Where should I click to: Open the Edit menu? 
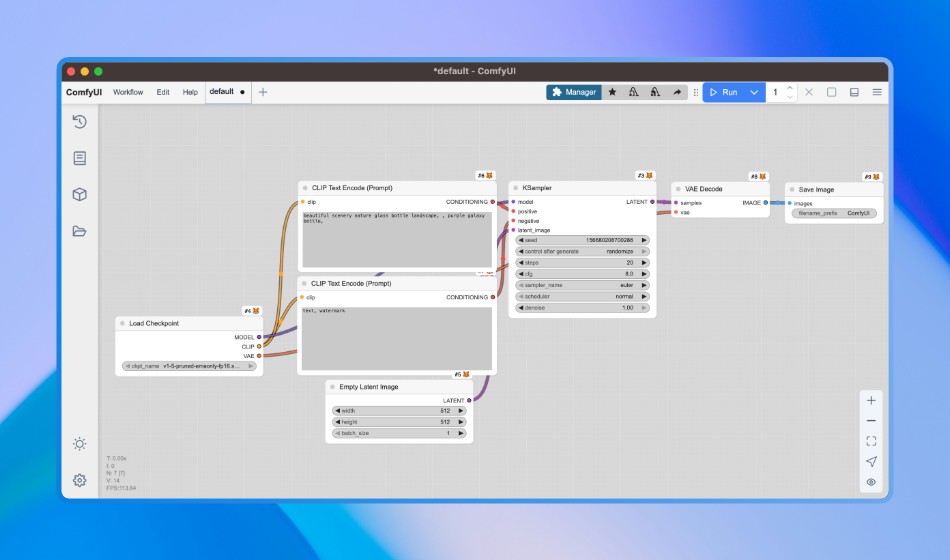pyautogui.click(x=163, y=92)
